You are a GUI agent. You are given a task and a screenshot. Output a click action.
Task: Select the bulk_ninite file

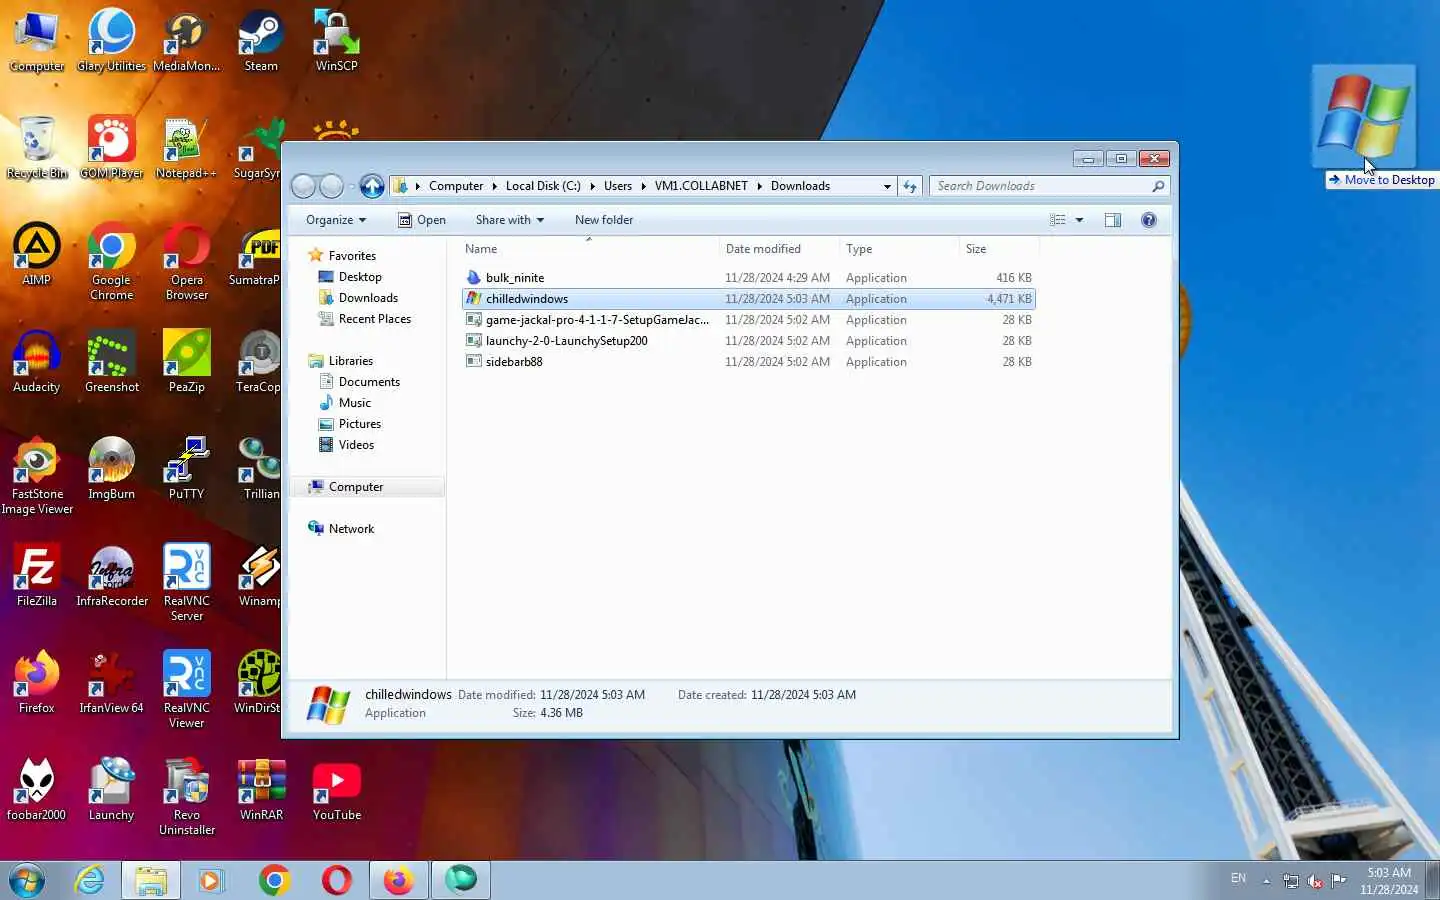point(749,278)
